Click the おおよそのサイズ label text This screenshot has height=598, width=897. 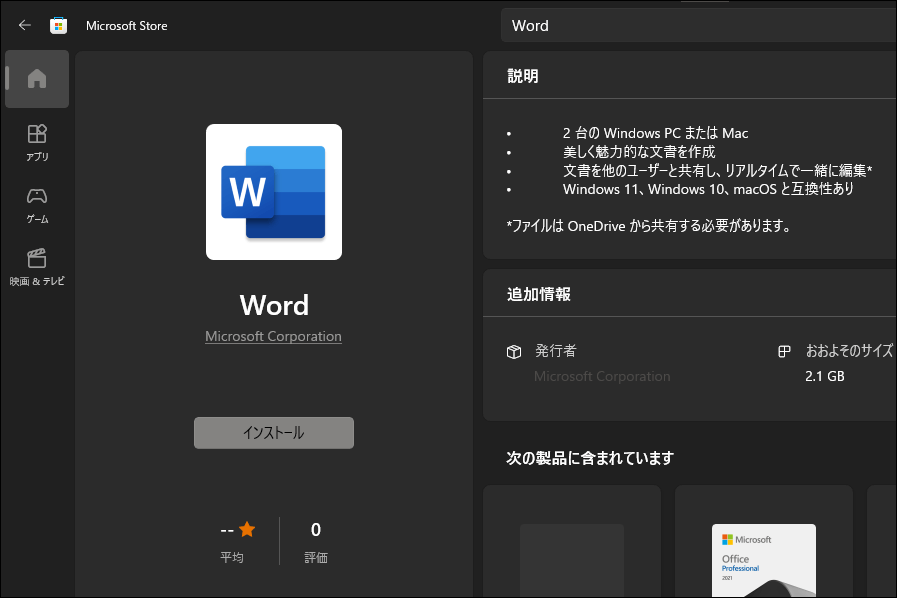click(849, 351)
